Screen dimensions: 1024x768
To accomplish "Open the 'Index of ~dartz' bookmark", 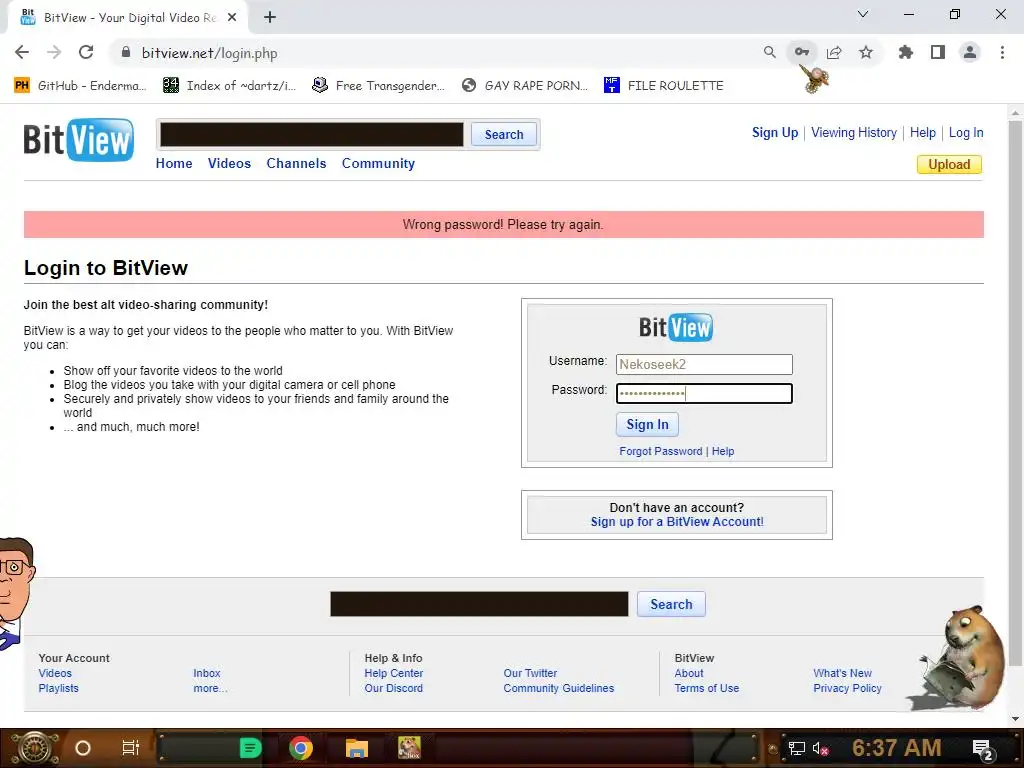I will click(x=229, y=86).
